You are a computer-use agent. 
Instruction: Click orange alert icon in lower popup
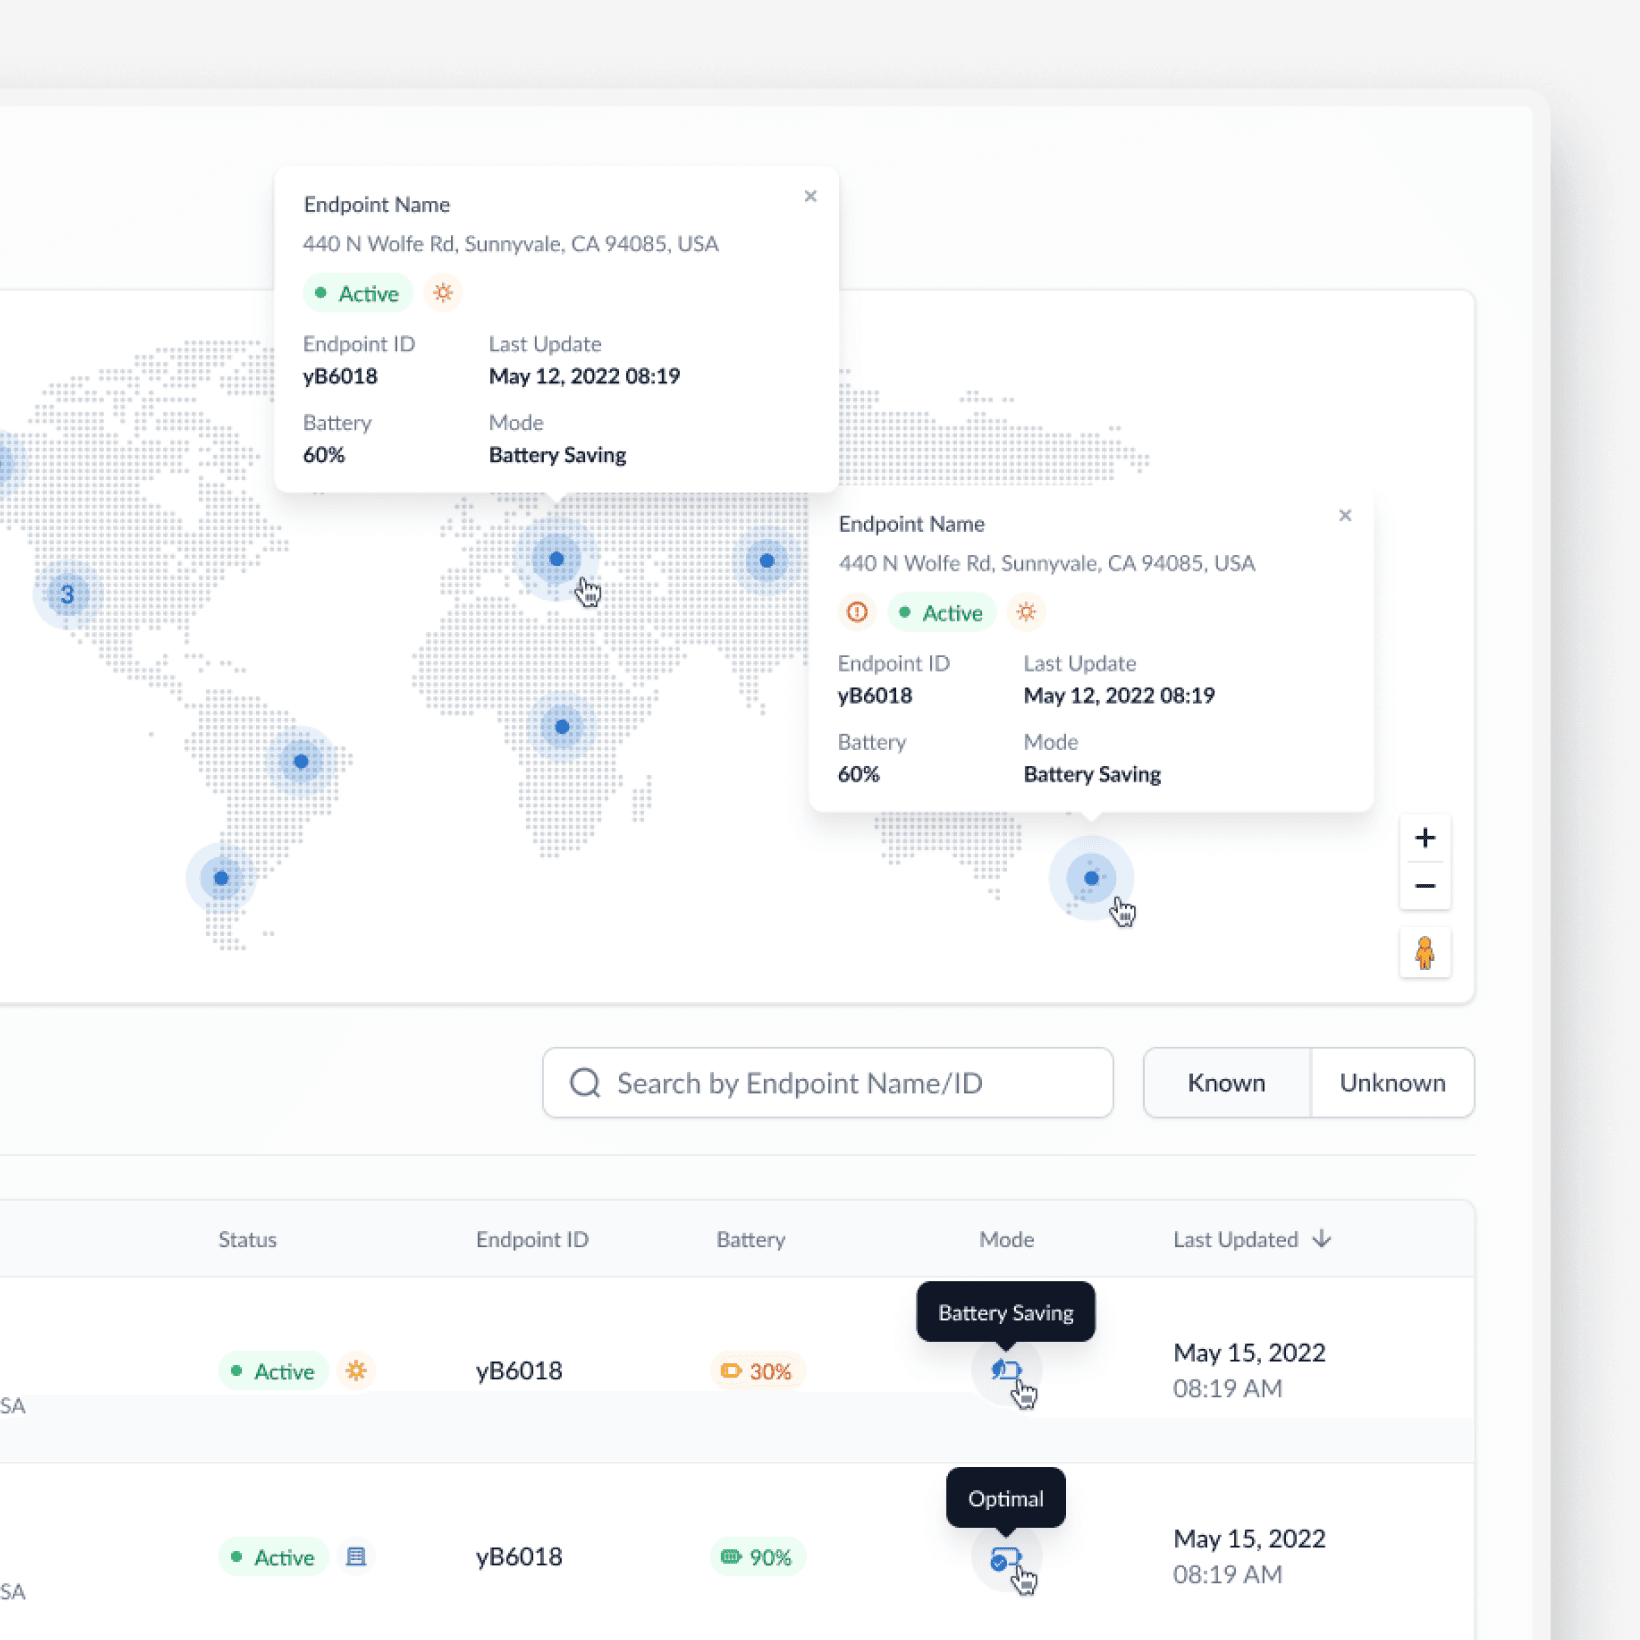[x=857, y=612]
